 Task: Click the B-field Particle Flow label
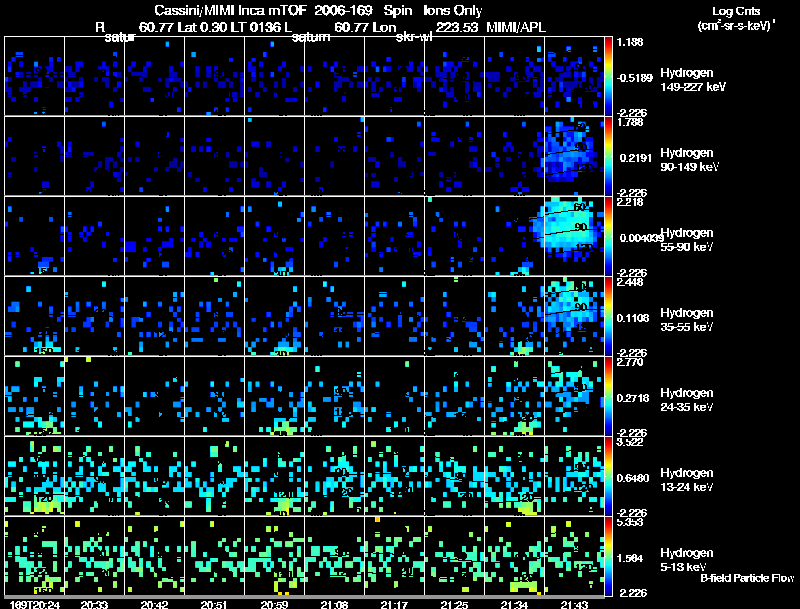tap(746, 578)
